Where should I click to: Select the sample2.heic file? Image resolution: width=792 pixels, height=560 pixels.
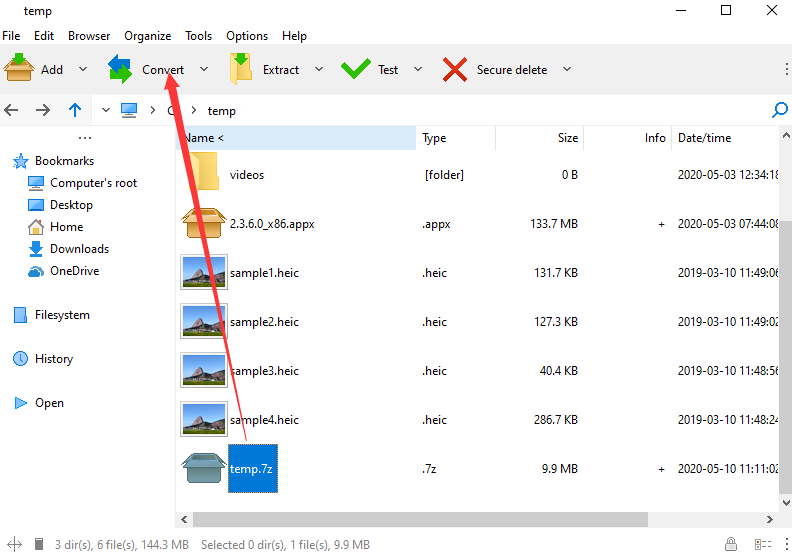pyautogui.click(x=264, y=322)
